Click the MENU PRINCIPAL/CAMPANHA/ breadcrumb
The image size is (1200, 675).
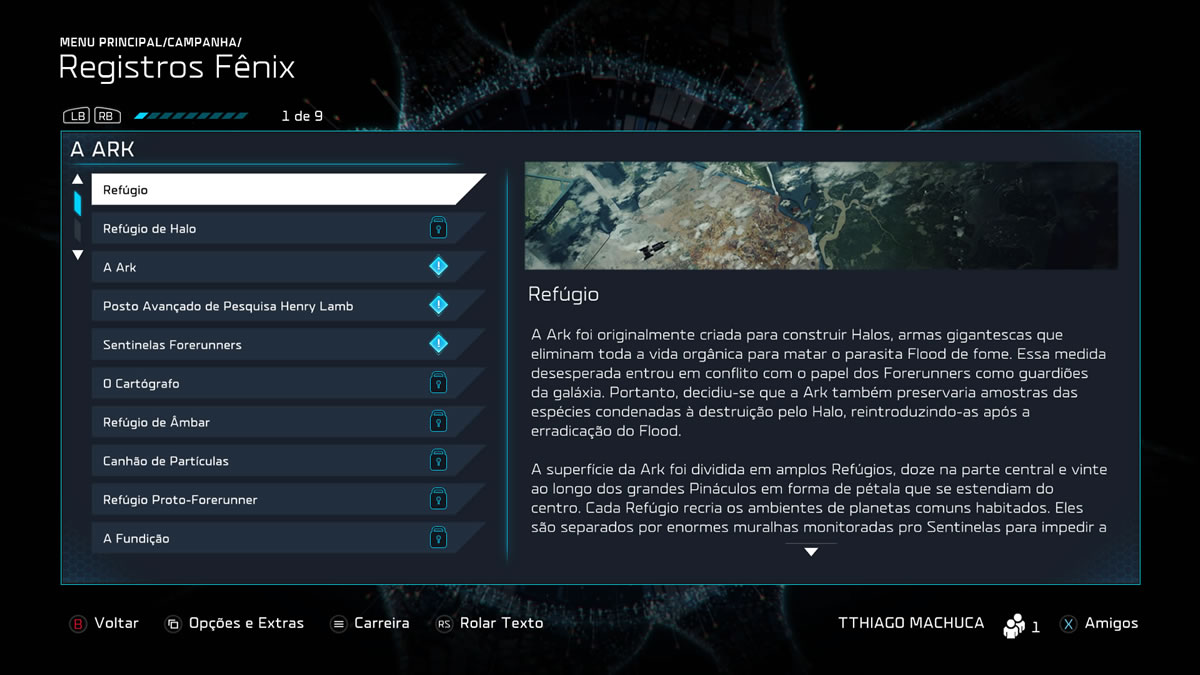150,42
